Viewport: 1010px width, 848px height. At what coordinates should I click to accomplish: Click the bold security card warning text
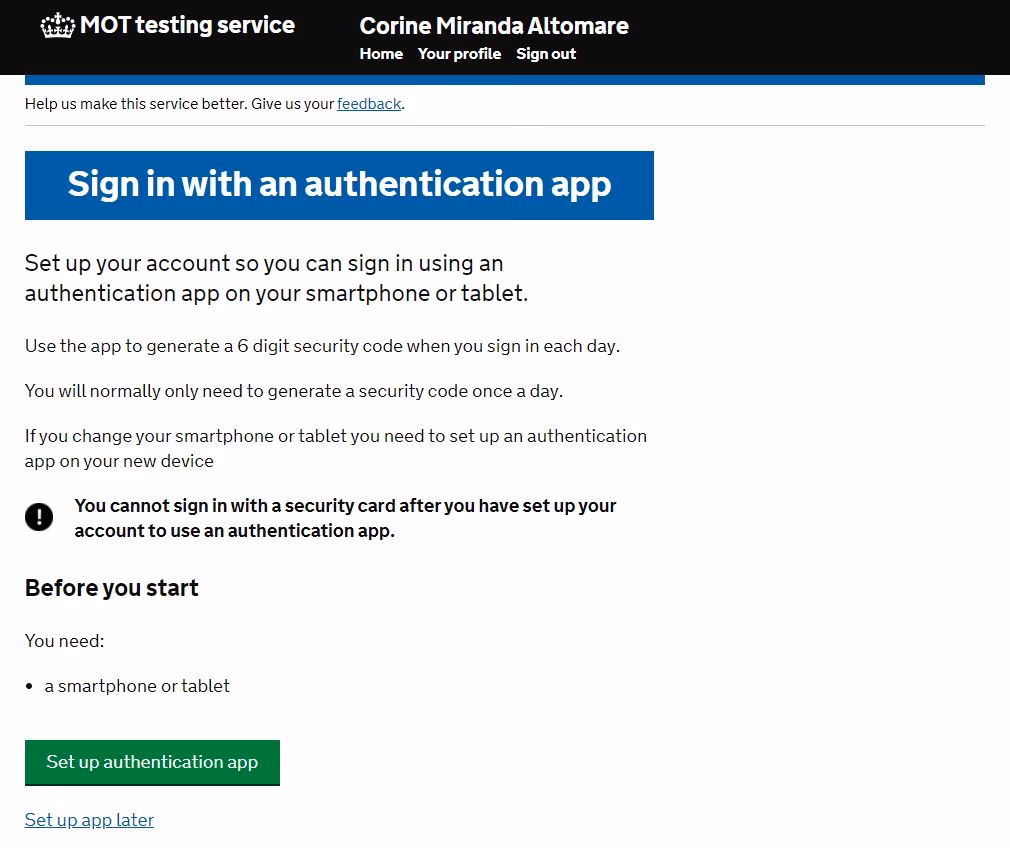click(x=345, y=518)
